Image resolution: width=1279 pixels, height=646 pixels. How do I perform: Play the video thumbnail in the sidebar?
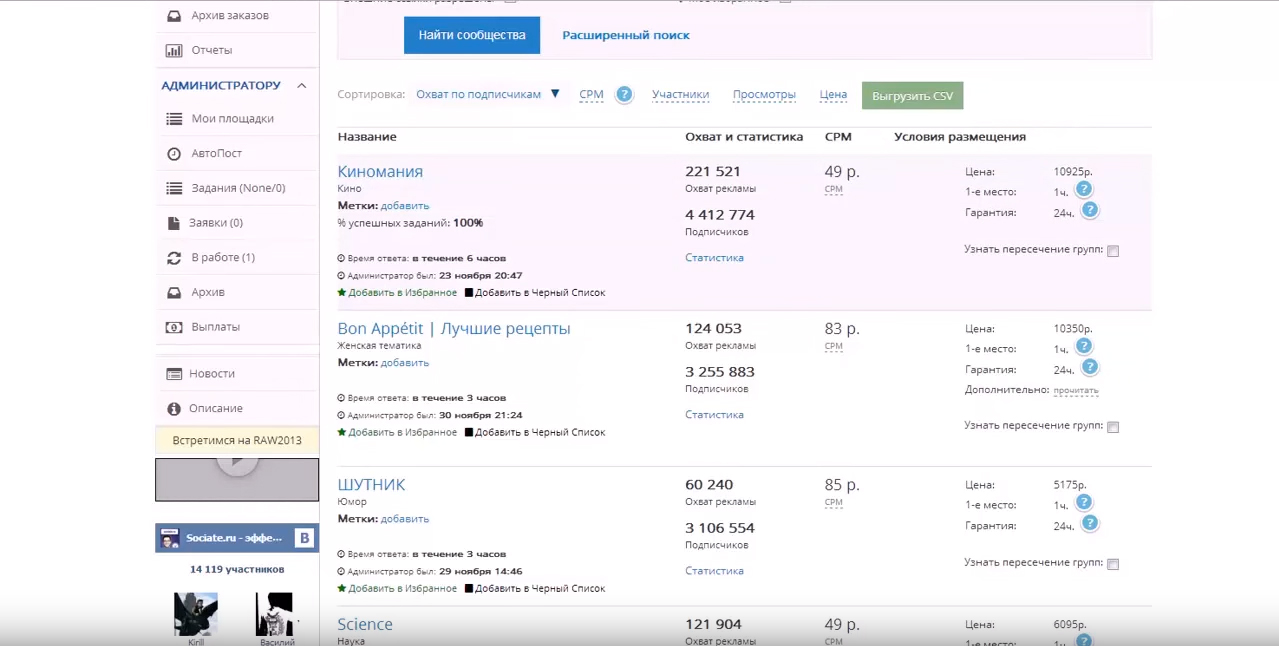[237, 462]
